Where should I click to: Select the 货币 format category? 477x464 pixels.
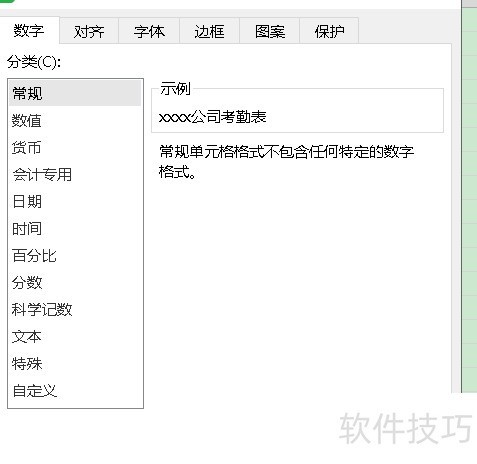click(75, 147)
